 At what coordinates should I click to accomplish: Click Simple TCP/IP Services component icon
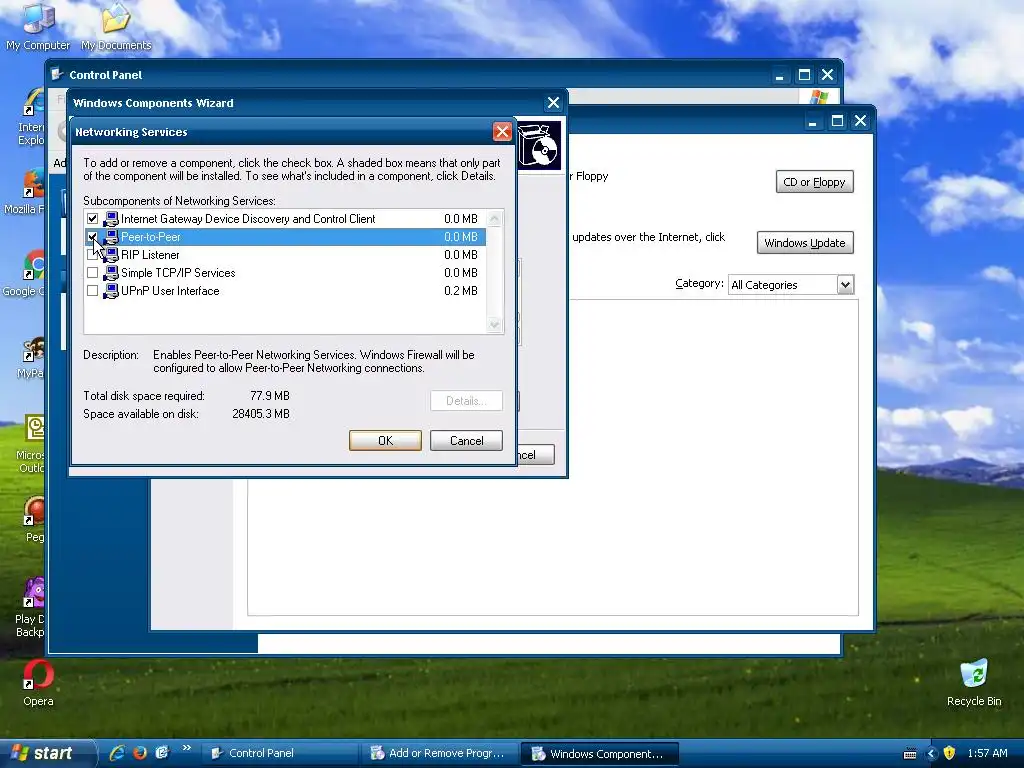[110, 273]
